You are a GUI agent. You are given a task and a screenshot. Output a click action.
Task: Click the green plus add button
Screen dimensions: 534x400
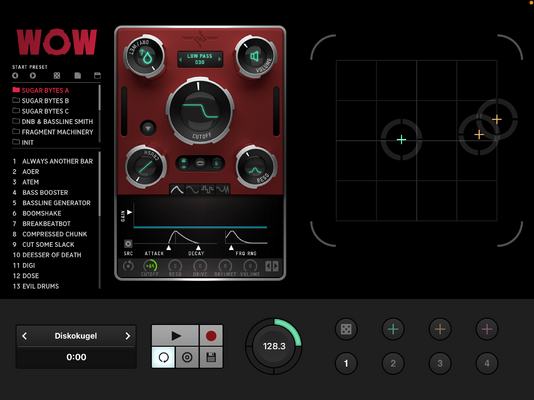pos(393,329)
